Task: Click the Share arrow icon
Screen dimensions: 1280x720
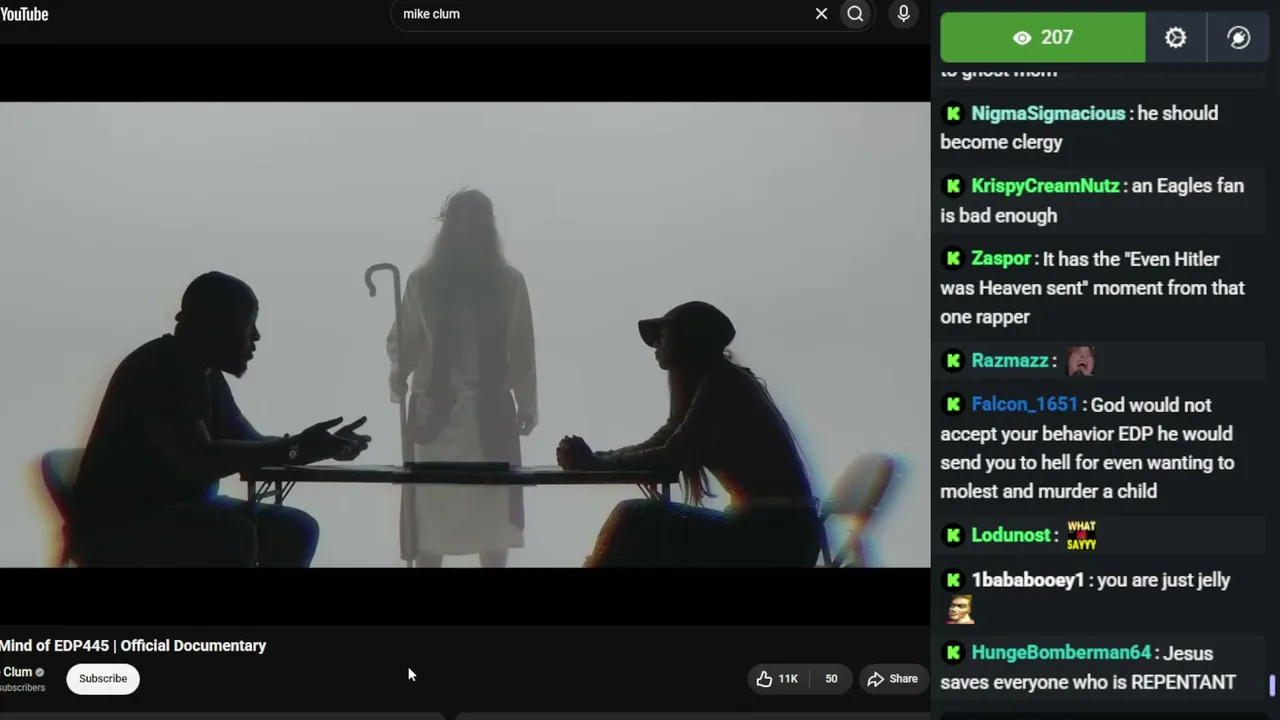Action: (x=875, y=679)
